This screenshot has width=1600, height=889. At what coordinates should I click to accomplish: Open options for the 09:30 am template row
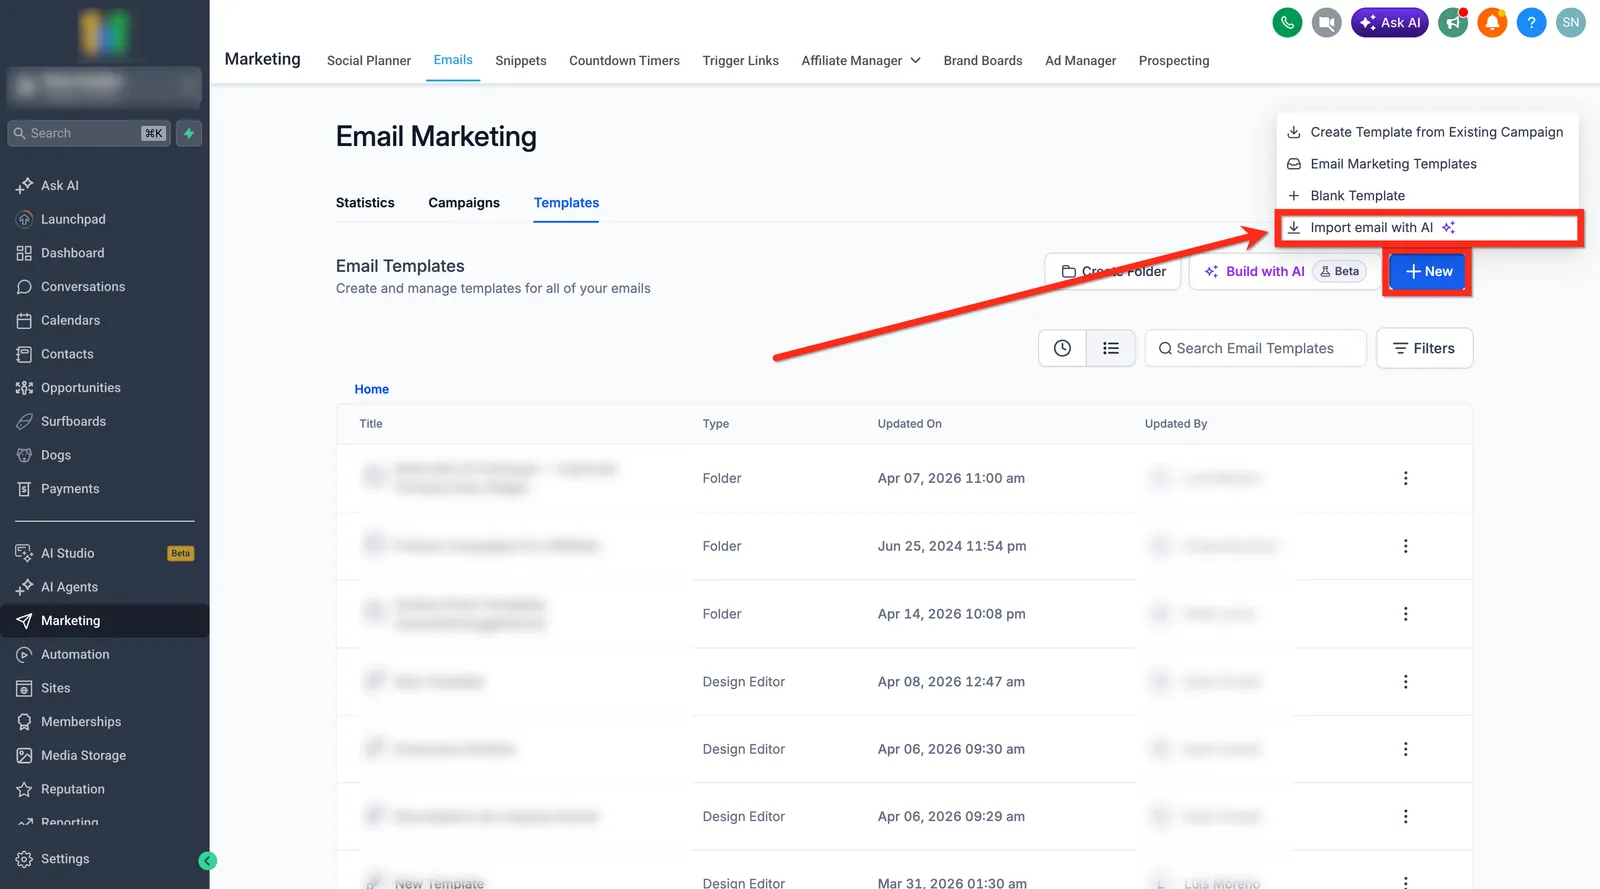point(1405,749)
